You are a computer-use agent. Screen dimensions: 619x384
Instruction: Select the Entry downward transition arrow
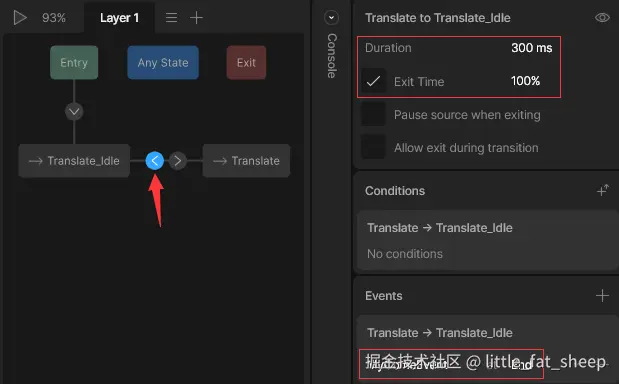74,112
